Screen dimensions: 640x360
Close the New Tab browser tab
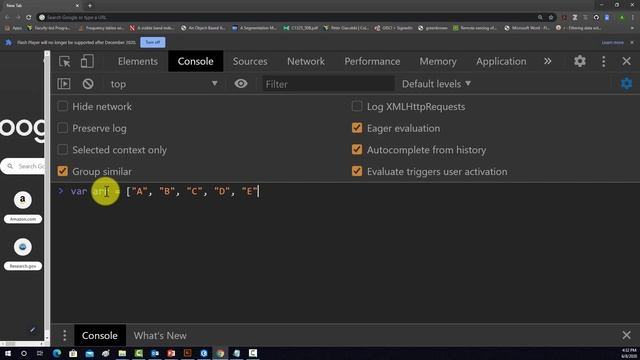pos(77,5)
